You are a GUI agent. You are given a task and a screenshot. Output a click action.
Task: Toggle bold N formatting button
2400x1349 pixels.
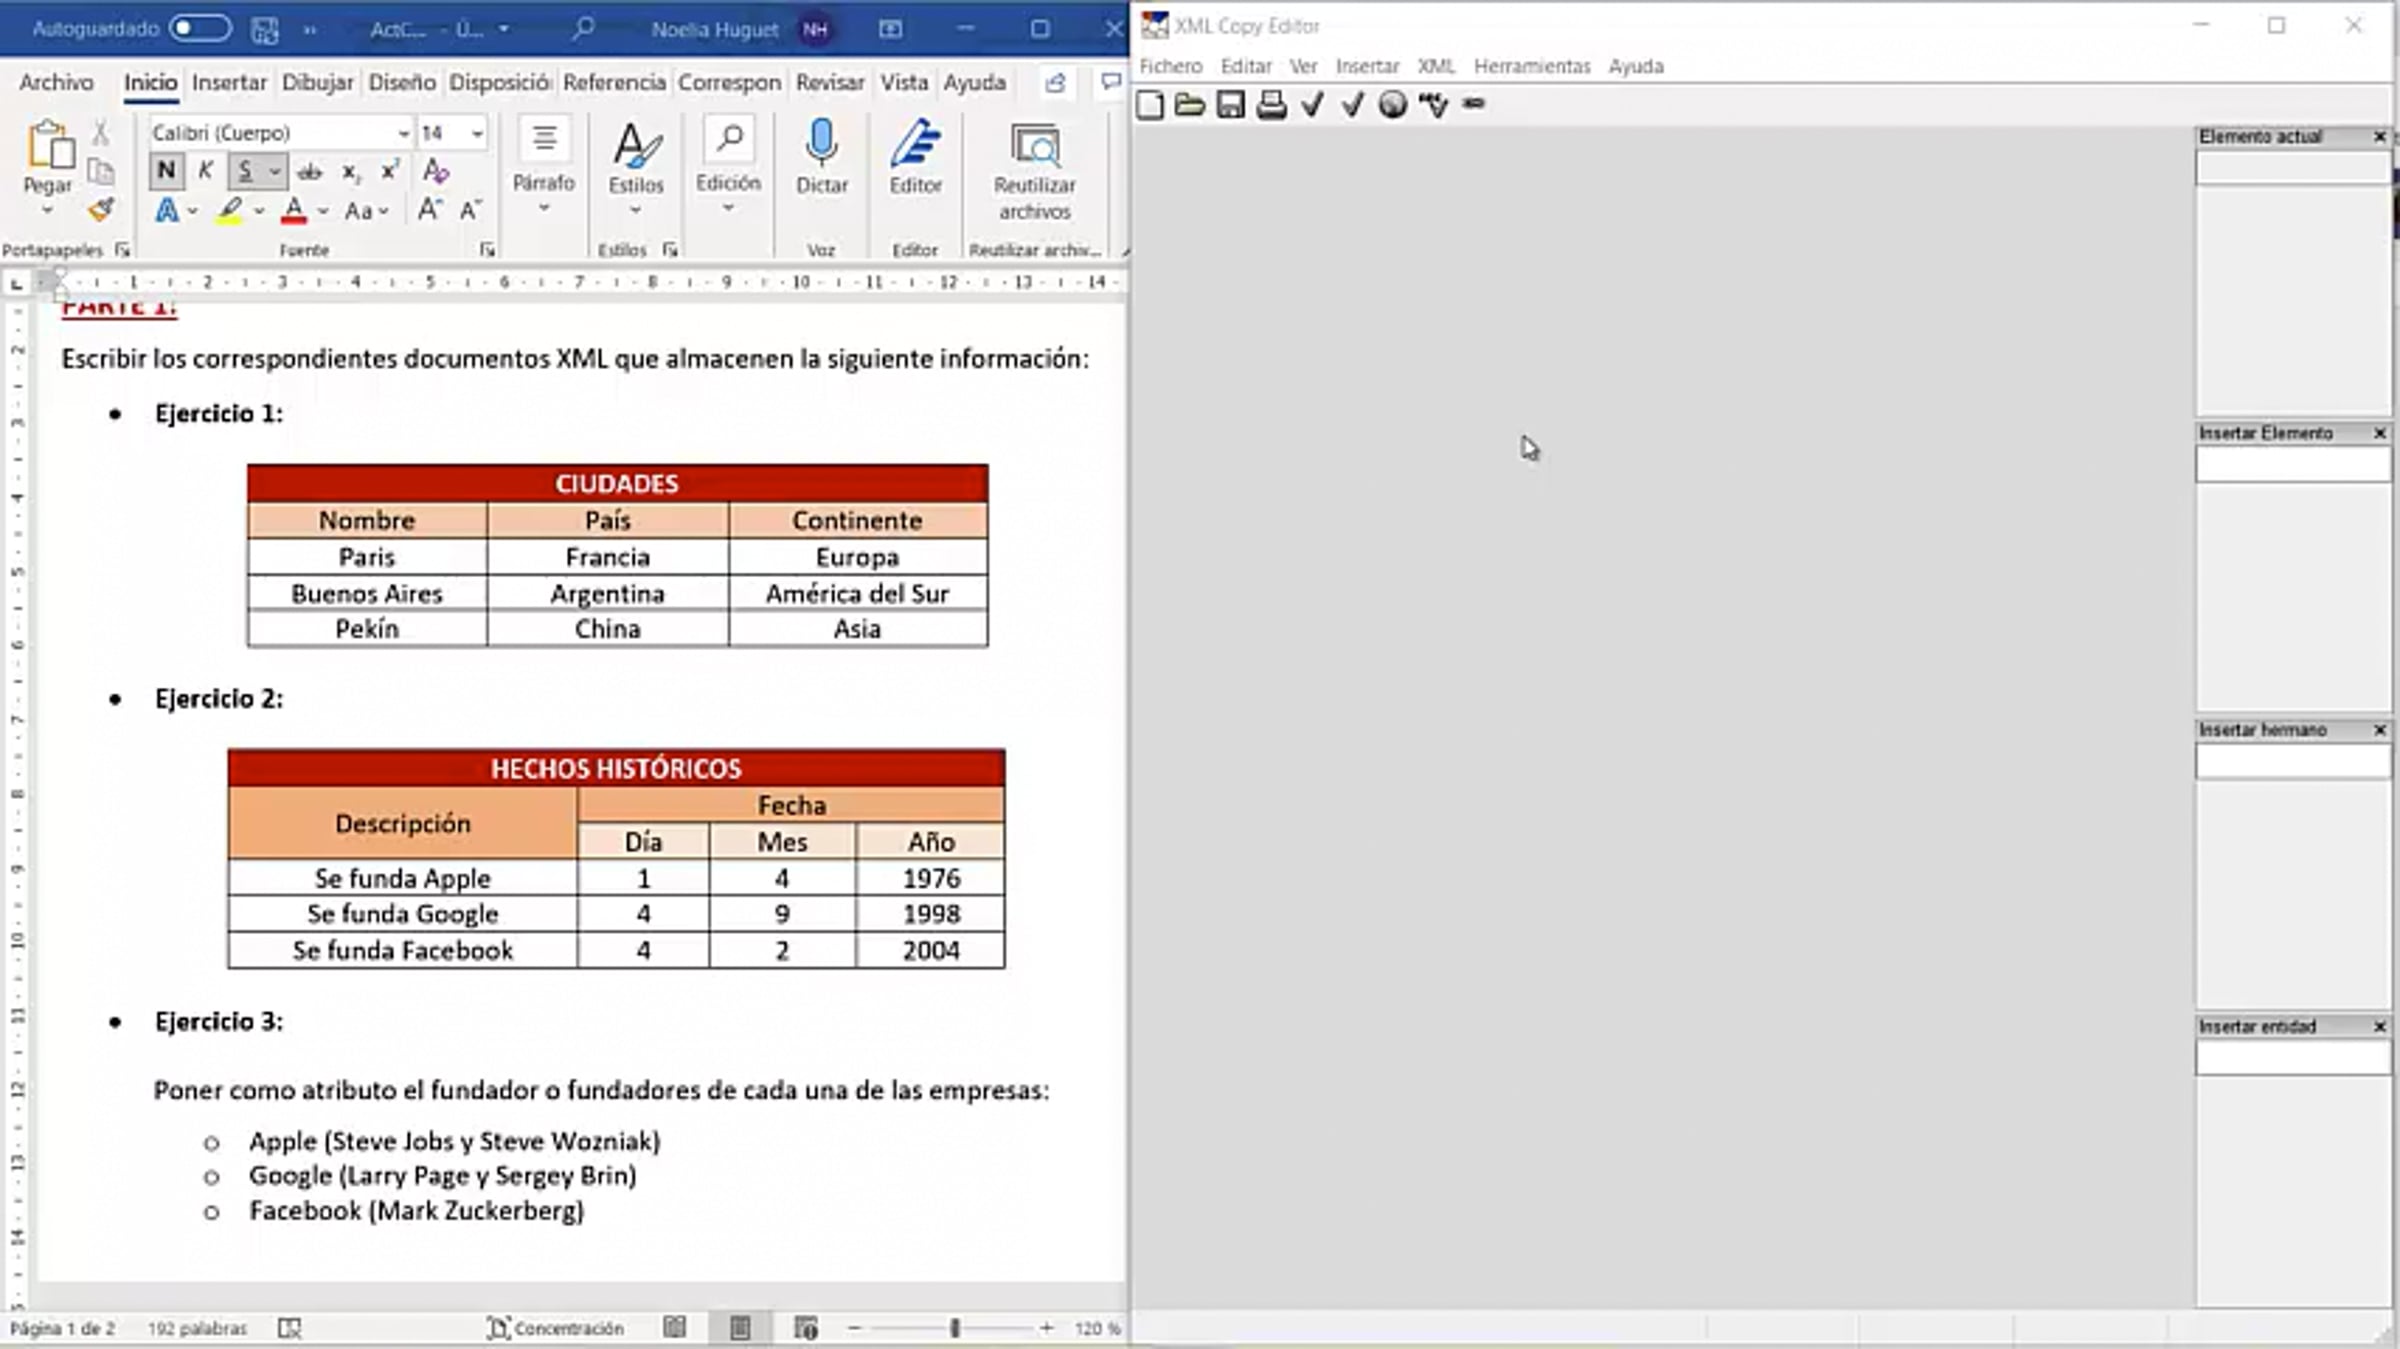click(x=166, y=171)
